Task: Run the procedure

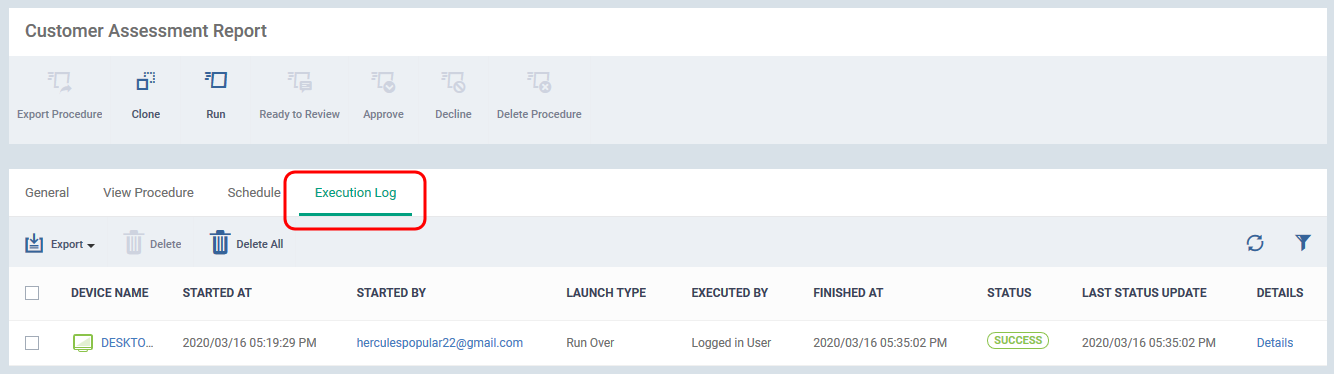Action: (216, 95)
